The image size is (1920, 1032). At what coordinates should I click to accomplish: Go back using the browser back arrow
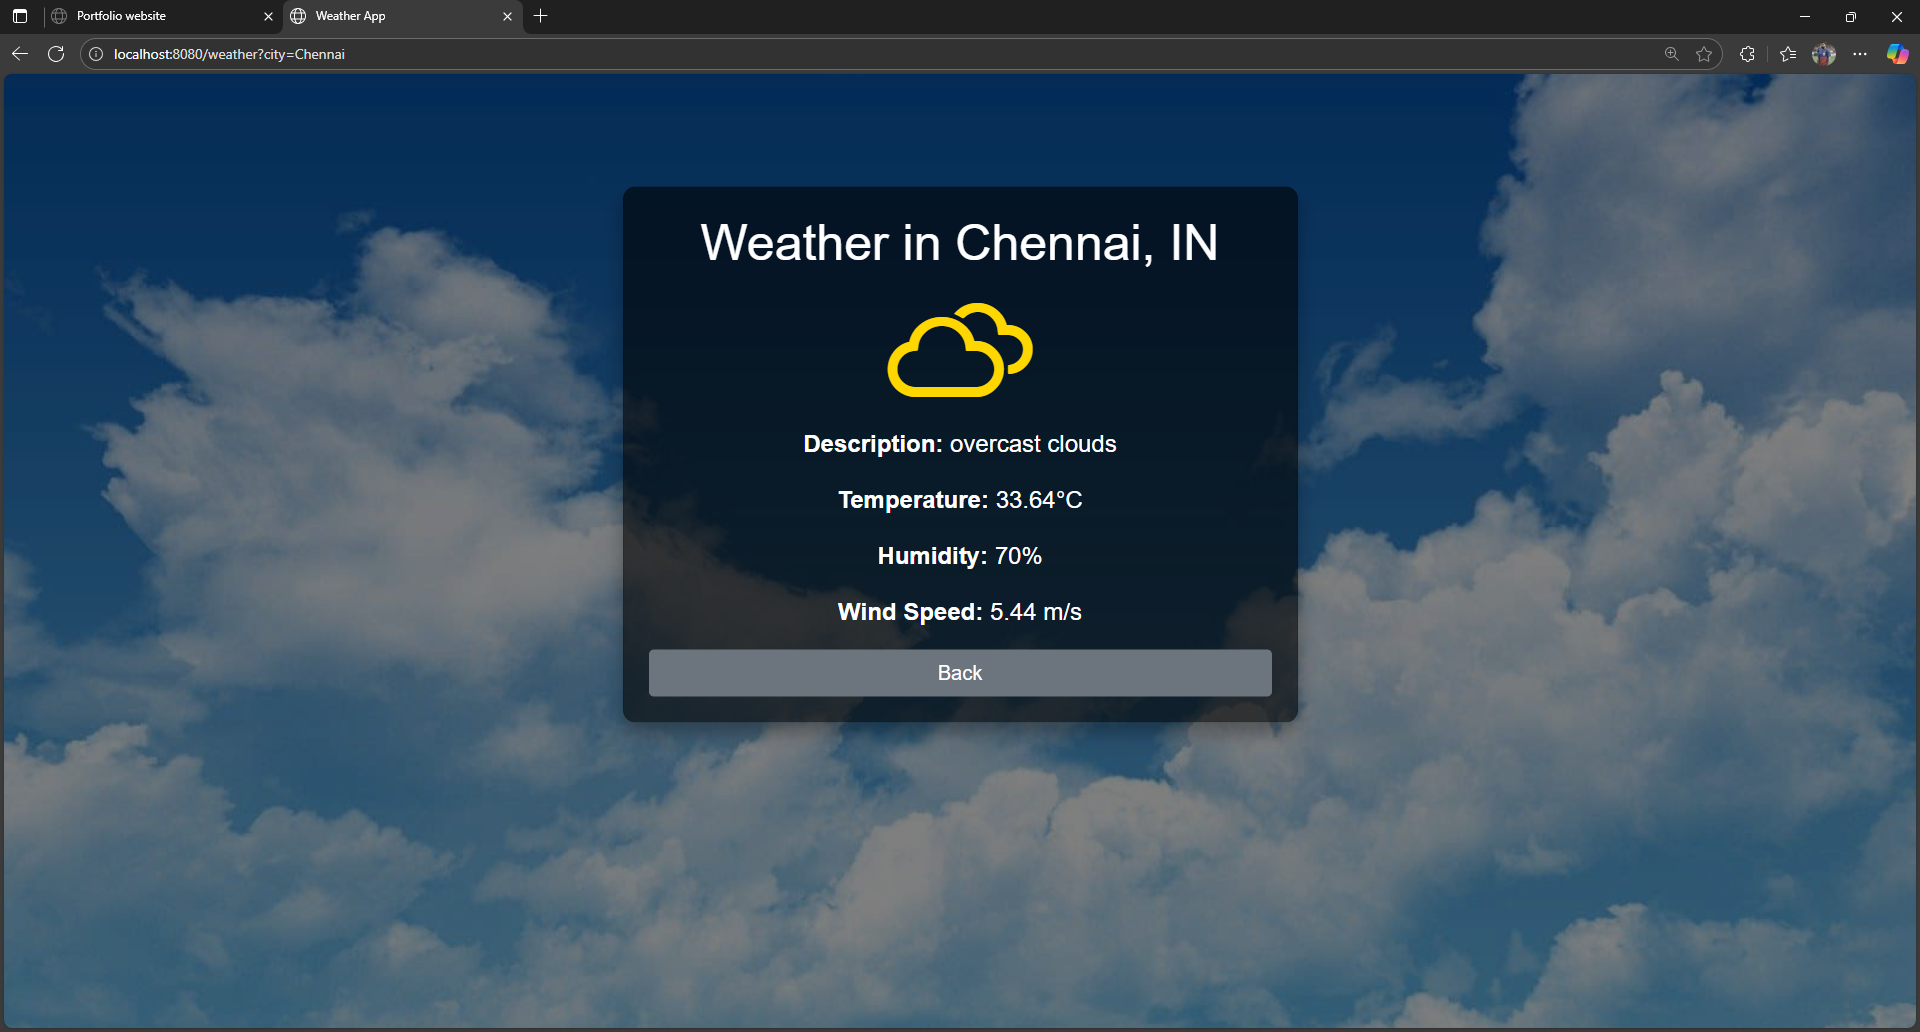20,54
